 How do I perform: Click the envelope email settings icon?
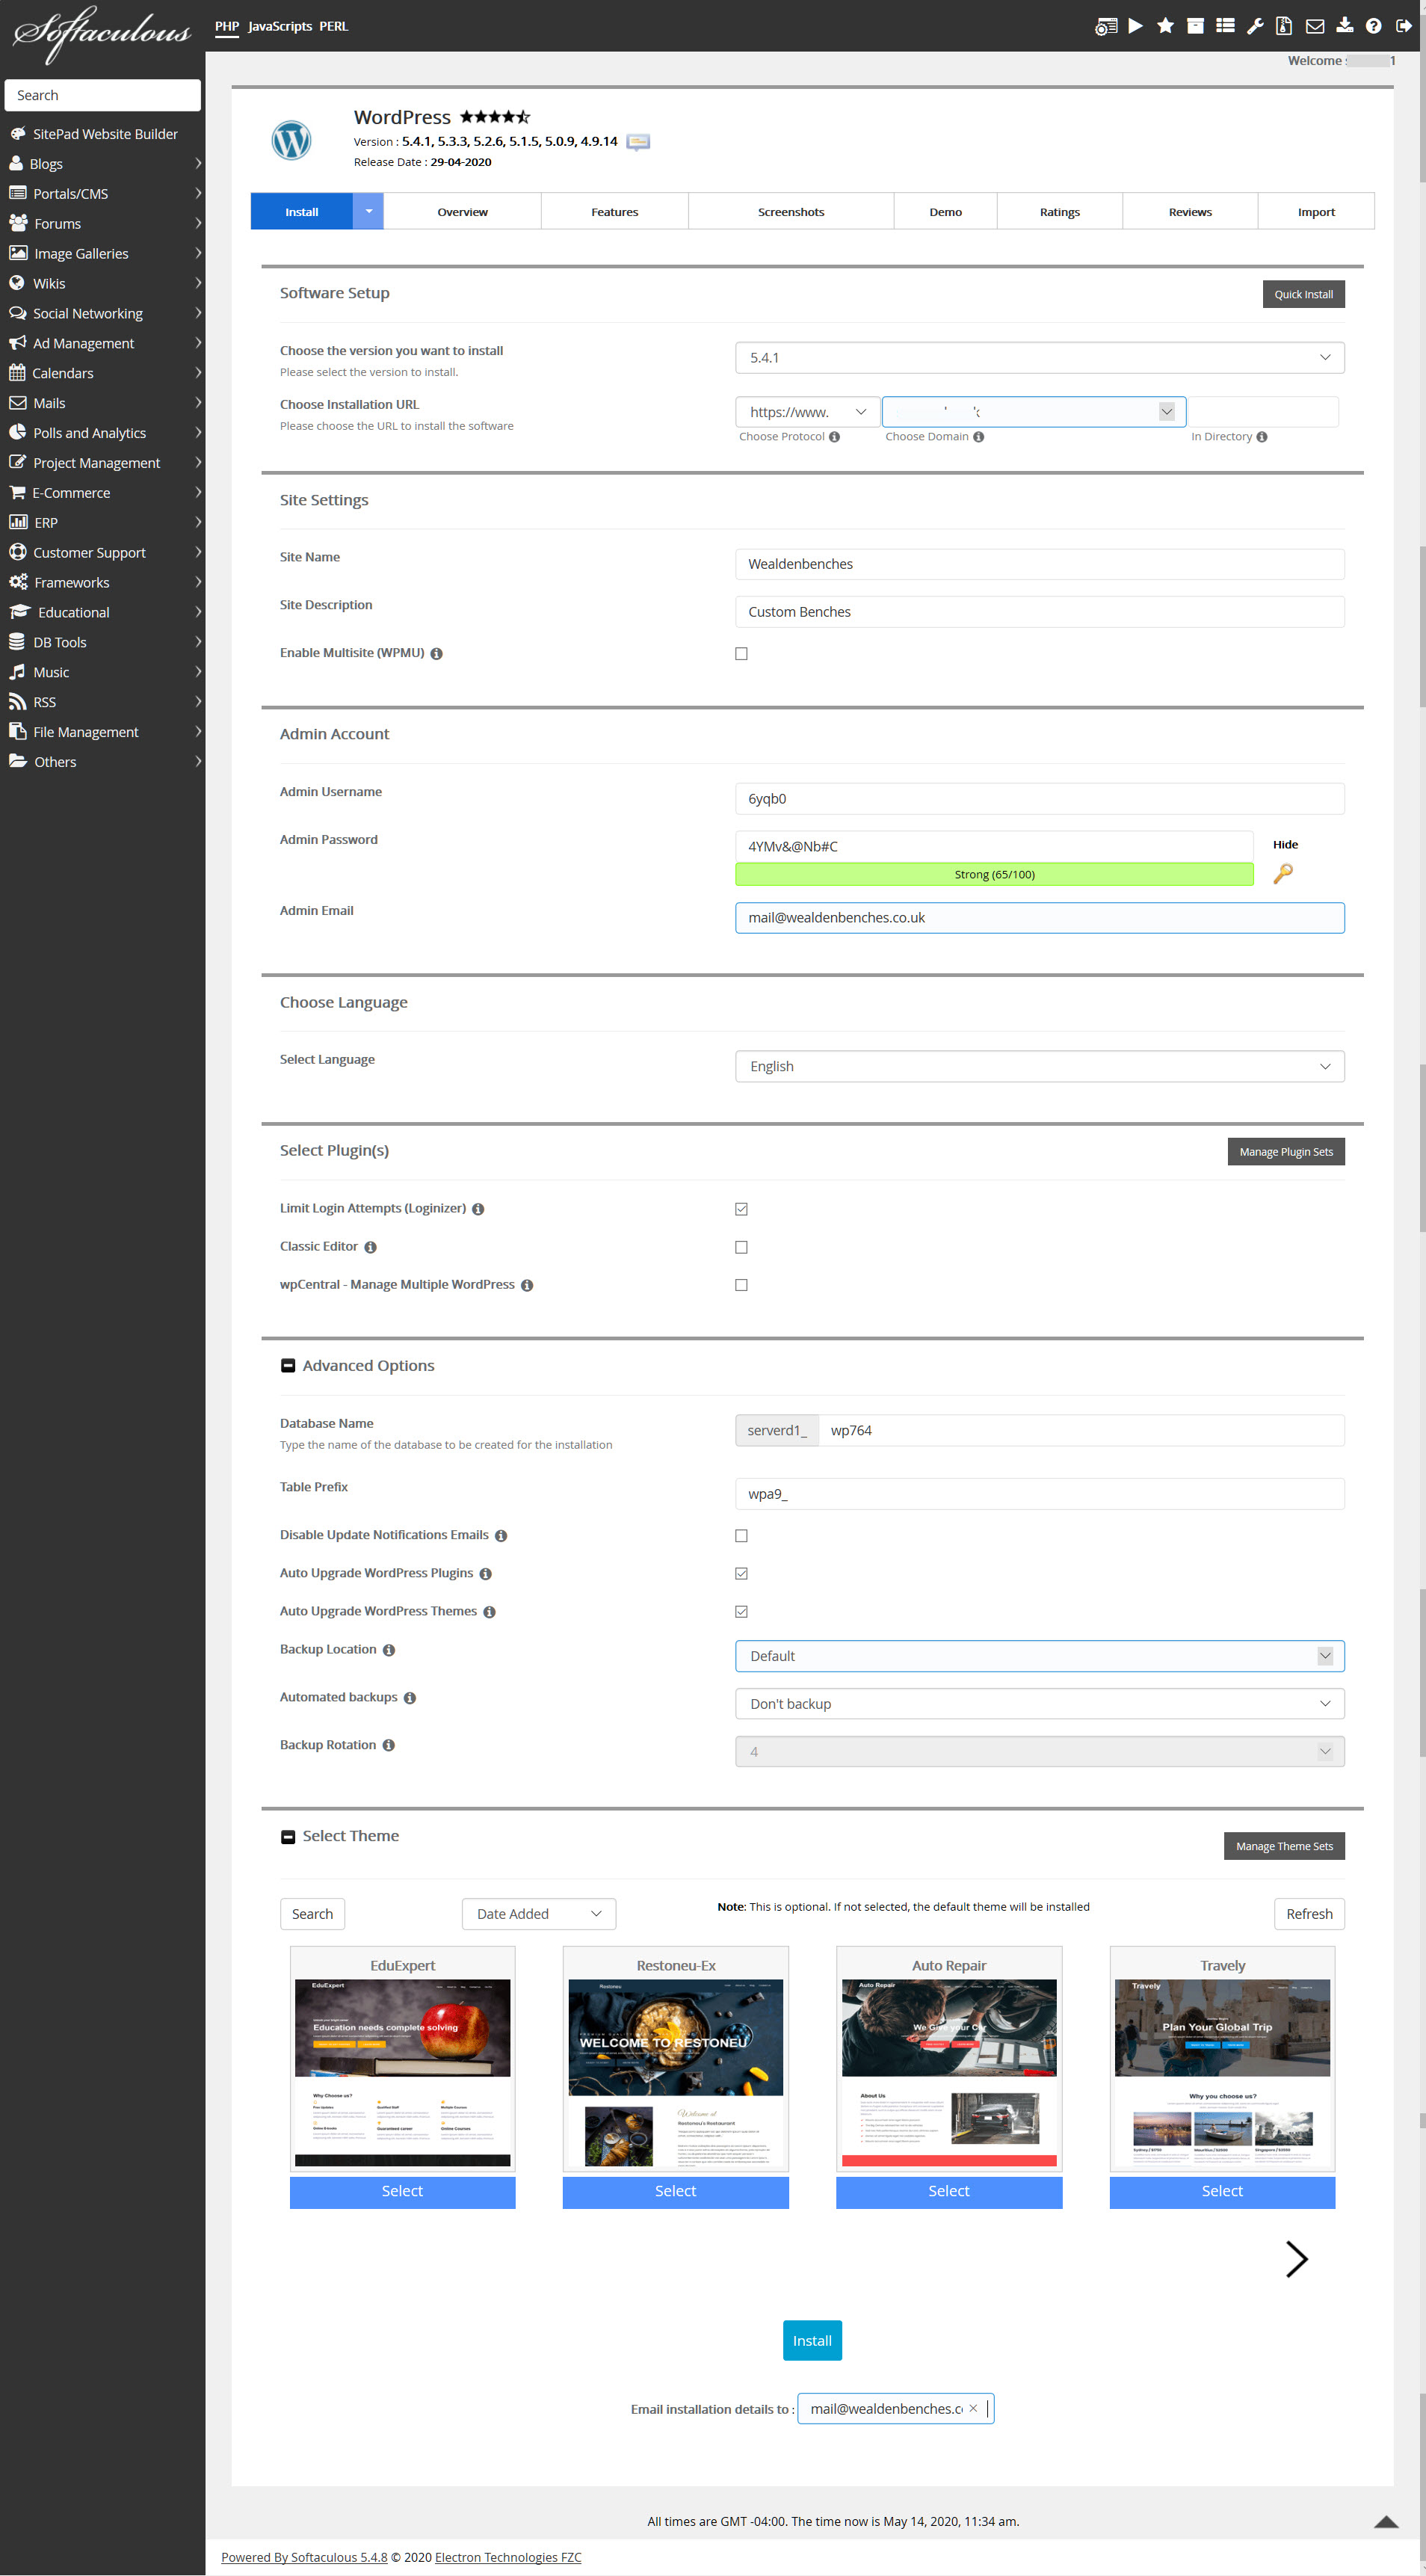pos(1315,26)
